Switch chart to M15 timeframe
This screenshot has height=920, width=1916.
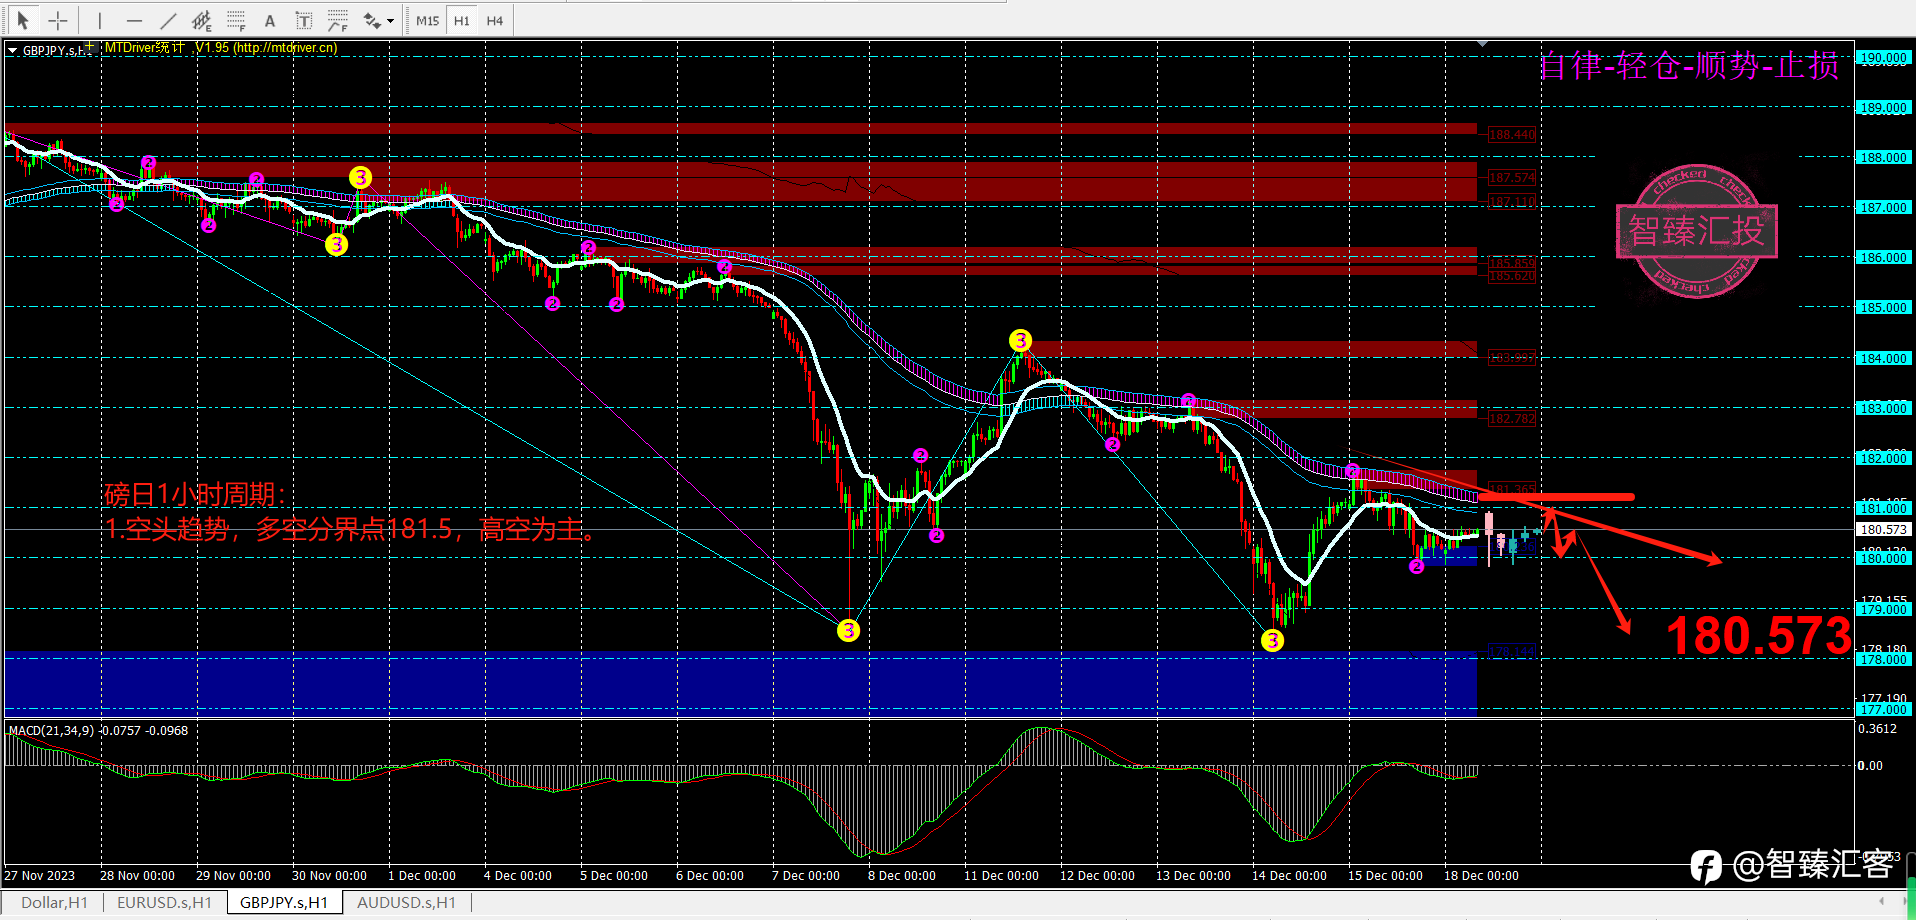click(428, 20)
